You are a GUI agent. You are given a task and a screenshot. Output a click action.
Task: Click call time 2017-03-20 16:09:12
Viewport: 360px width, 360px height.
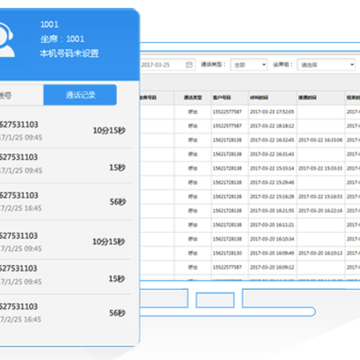272,267
